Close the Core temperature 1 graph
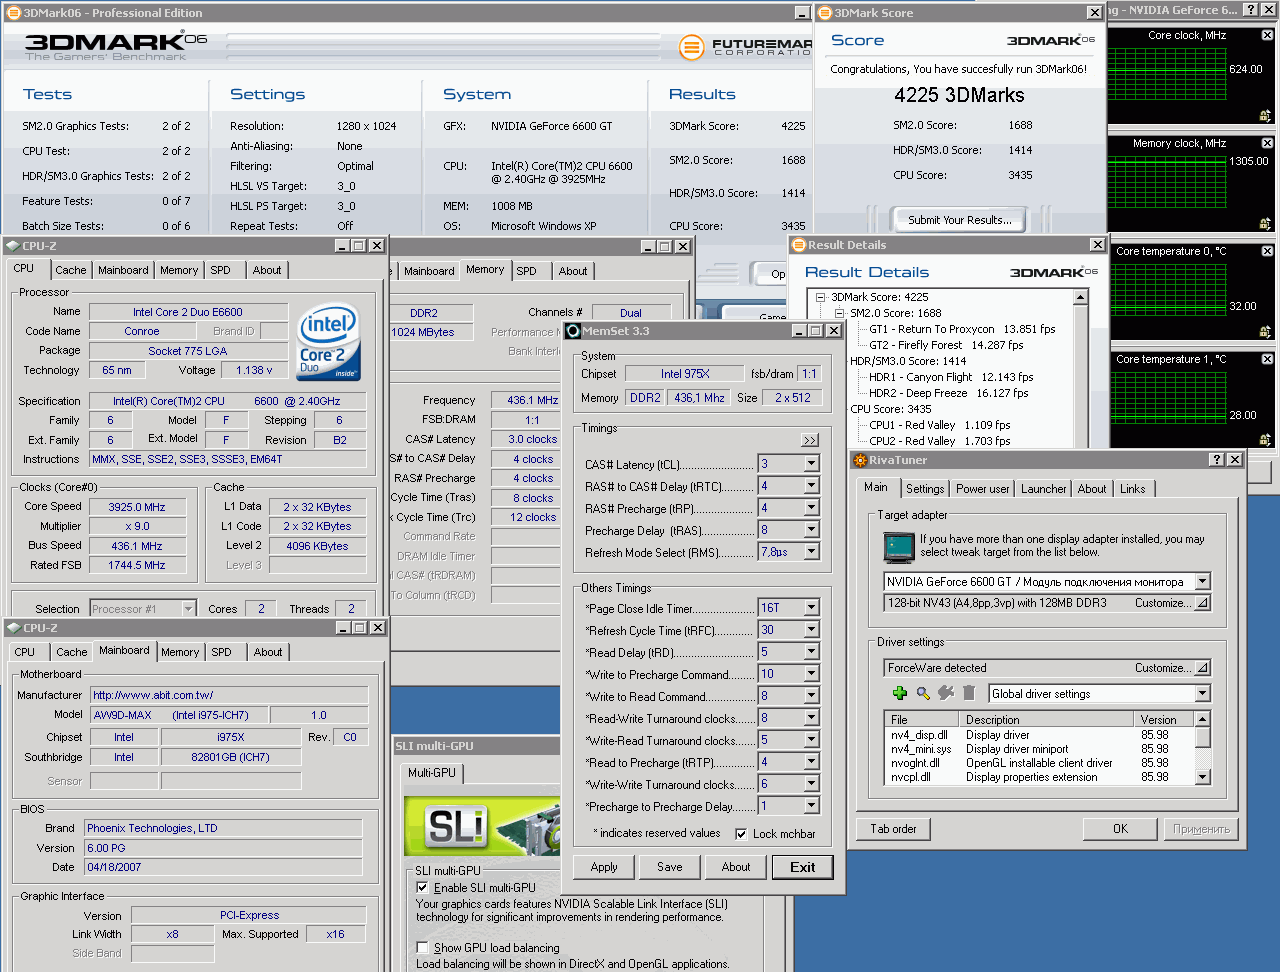This screenshot has width=1280, height=972. coord(1267,359)
